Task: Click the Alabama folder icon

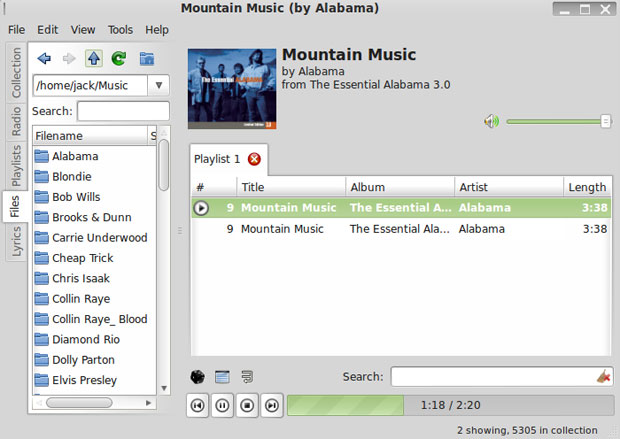Action: [x=42, y=156]
